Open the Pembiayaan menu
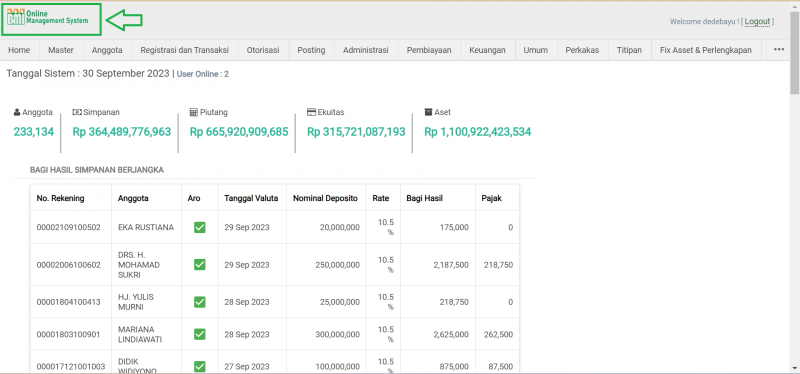 pyautogui.click(x=429, y=50)
